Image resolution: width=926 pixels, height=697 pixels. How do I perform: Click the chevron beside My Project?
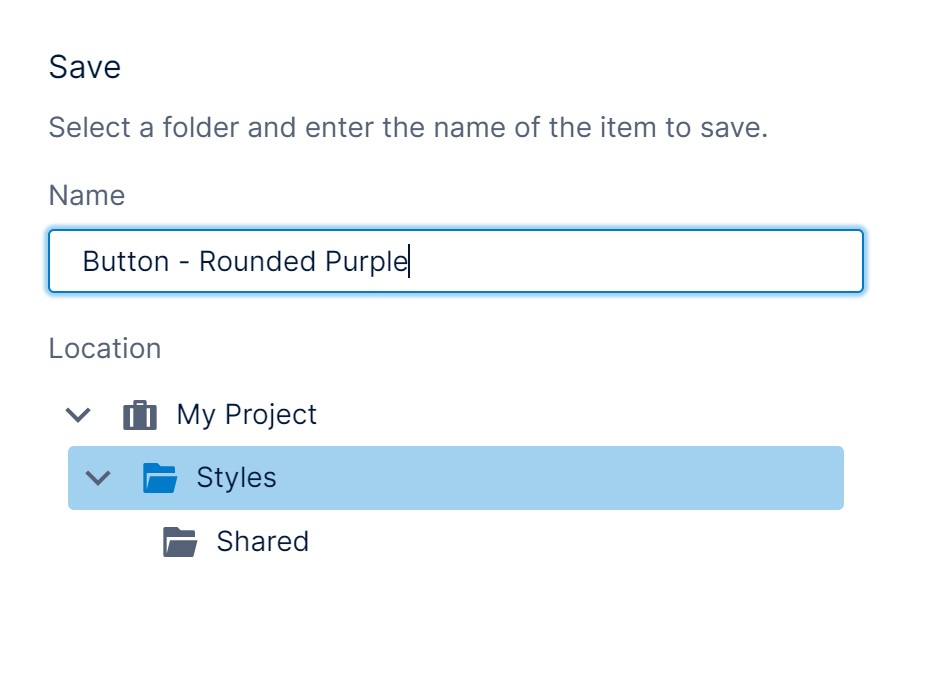tap(78, 415)
